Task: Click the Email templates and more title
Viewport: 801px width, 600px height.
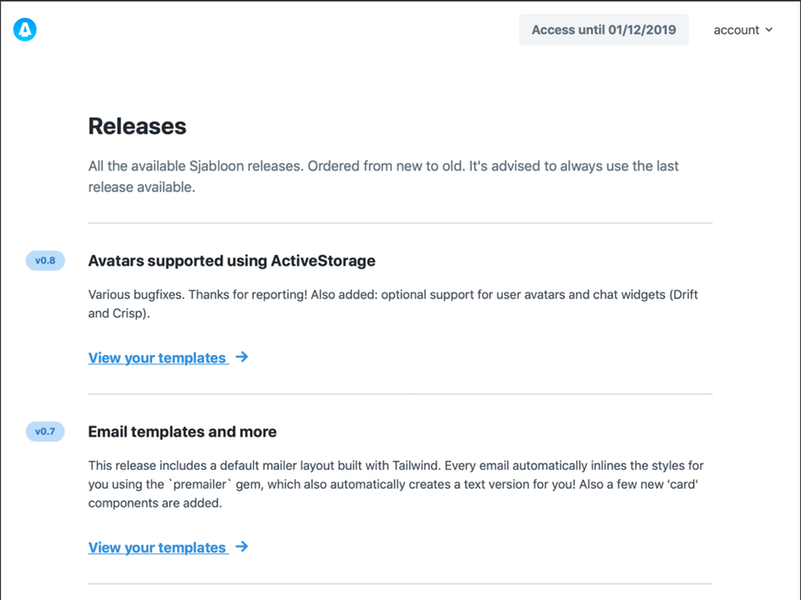Action: coord(182,431)
